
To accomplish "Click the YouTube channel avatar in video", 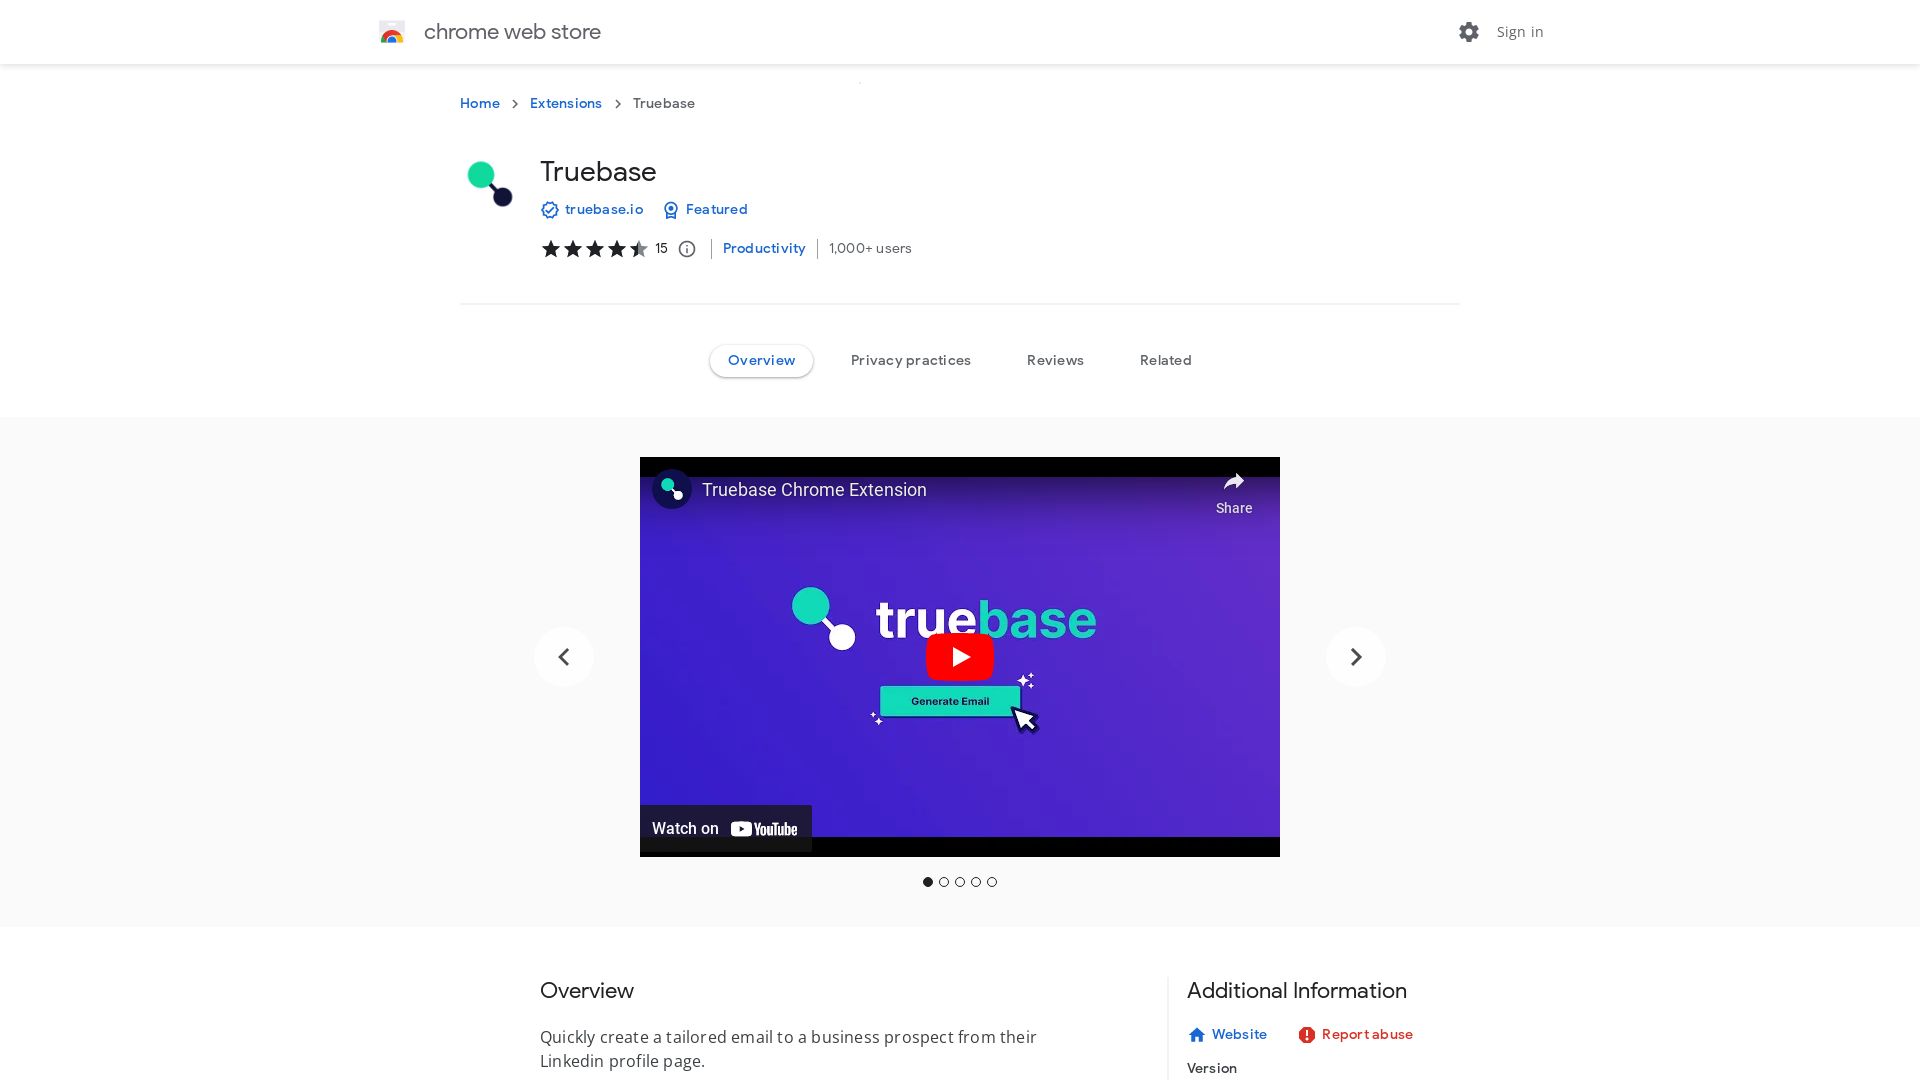I will pos(672,490).
